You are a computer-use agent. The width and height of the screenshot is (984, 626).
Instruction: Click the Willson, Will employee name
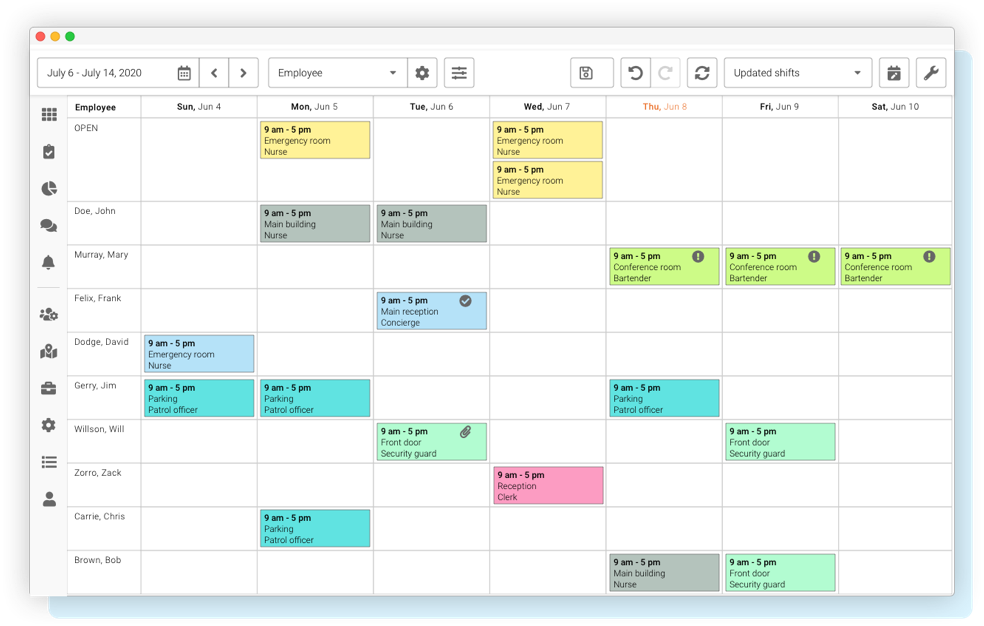pos(99,429)
